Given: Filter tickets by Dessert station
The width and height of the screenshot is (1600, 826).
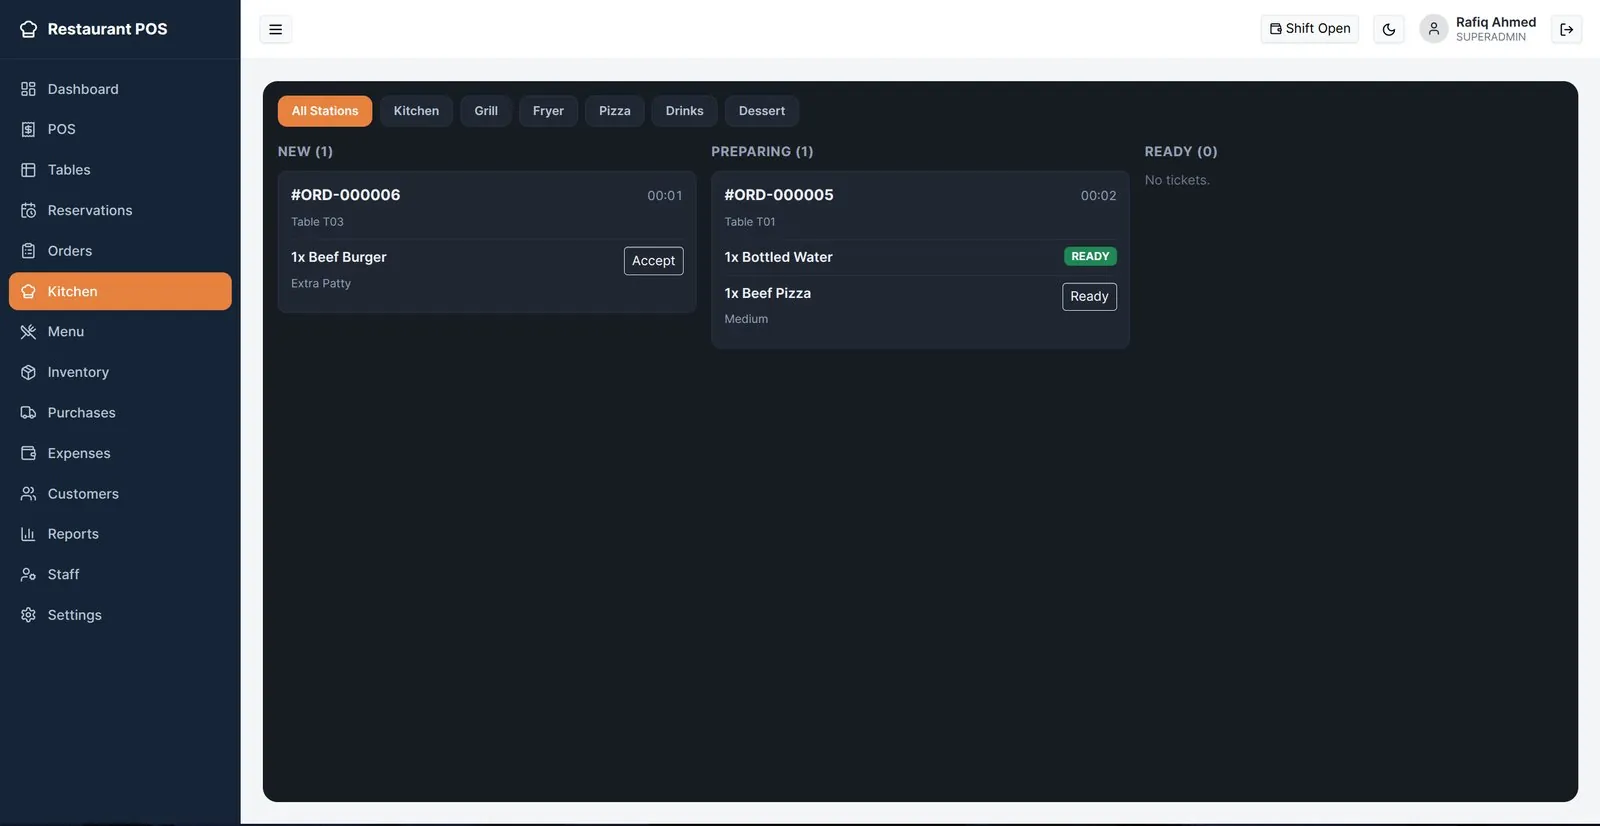Looking at the screenshot, I should 762,111.
